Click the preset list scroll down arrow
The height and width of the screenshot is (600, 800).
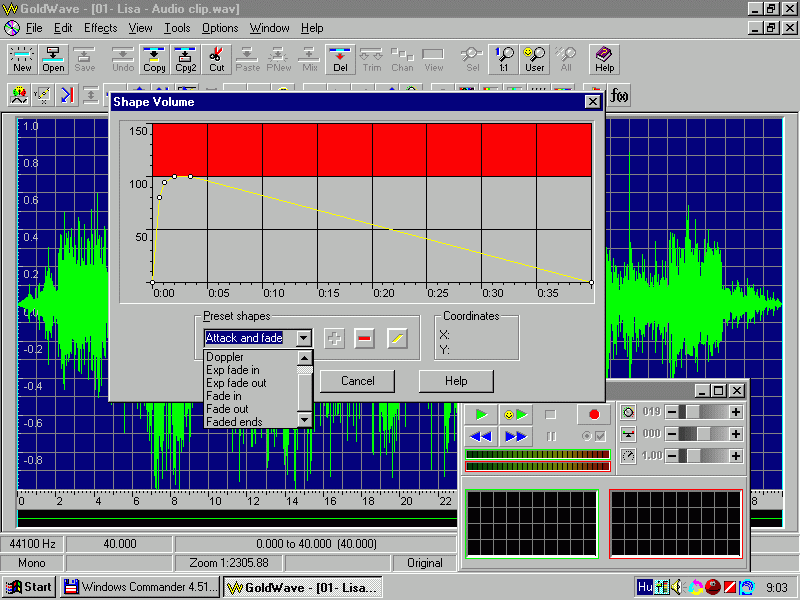coord(305,420)
